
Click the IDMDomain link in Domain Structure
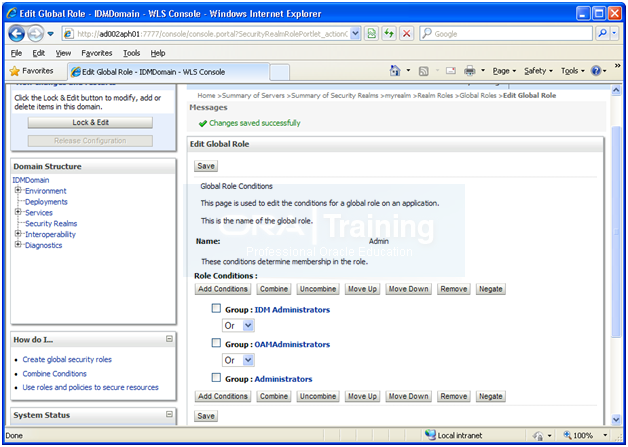click(31, 180)
